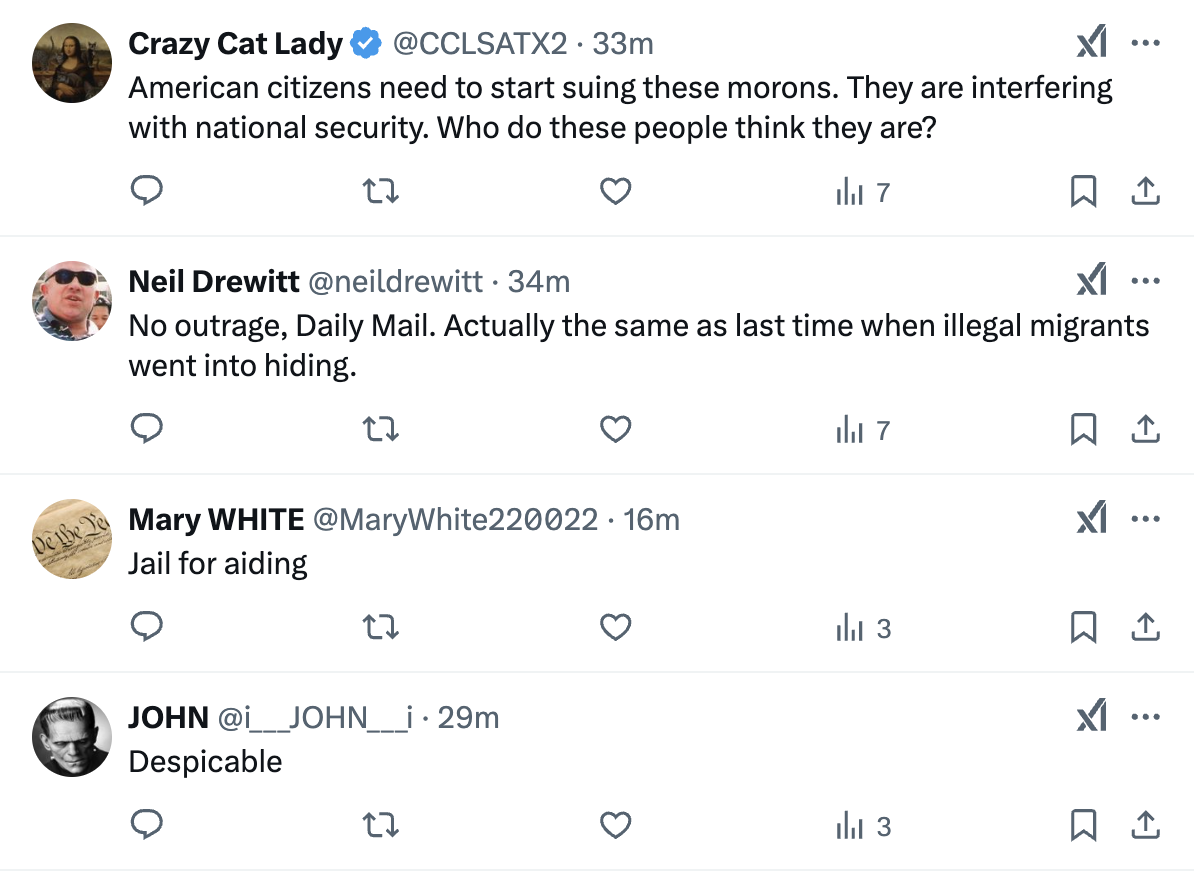Screen dimensions: 1194x880
Task: Like Crazy Cat Lady's tweet
Action: [x=615, y=191]
